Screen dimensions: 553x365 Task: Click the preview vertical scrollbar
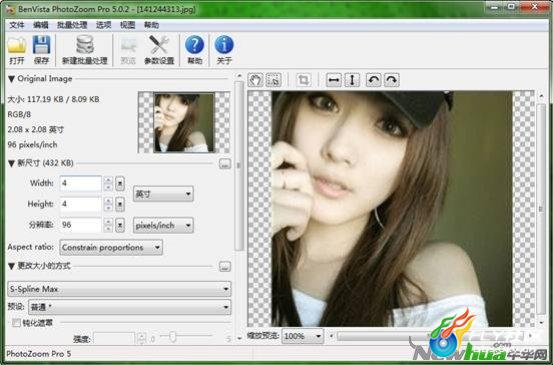541,208
